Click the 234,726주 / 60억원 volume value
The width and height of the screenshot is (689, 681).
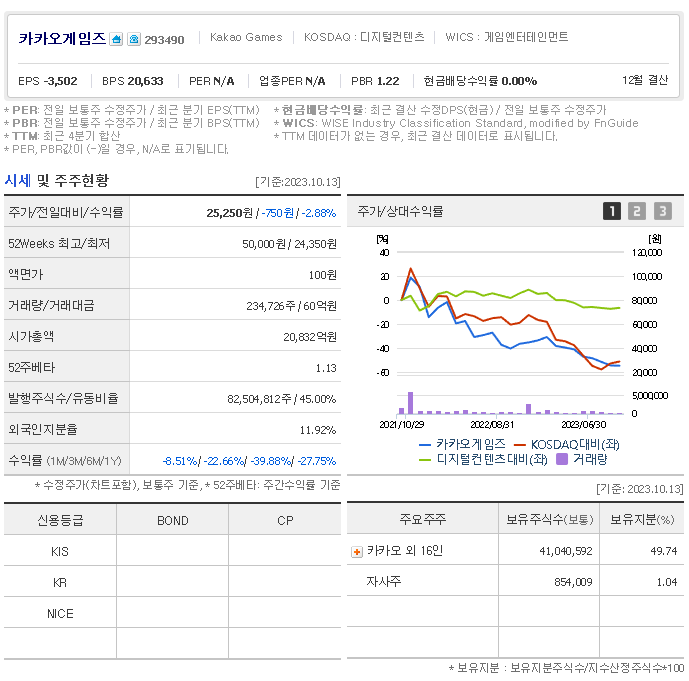(291, 306)
